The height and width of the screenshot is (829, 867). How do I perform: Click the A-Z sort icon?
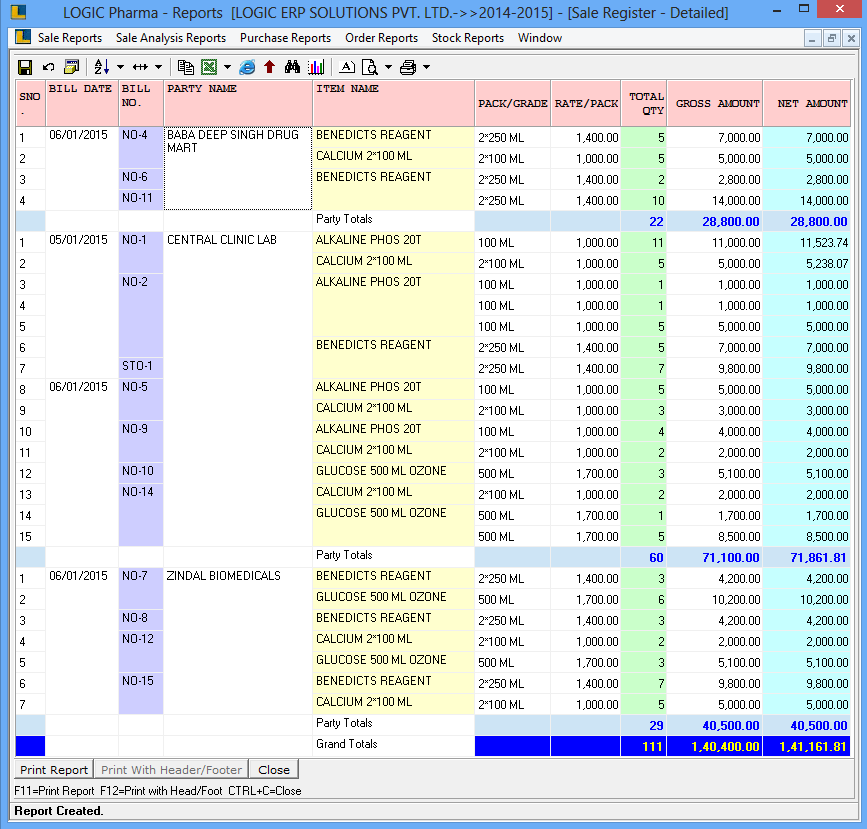[101, 67]
